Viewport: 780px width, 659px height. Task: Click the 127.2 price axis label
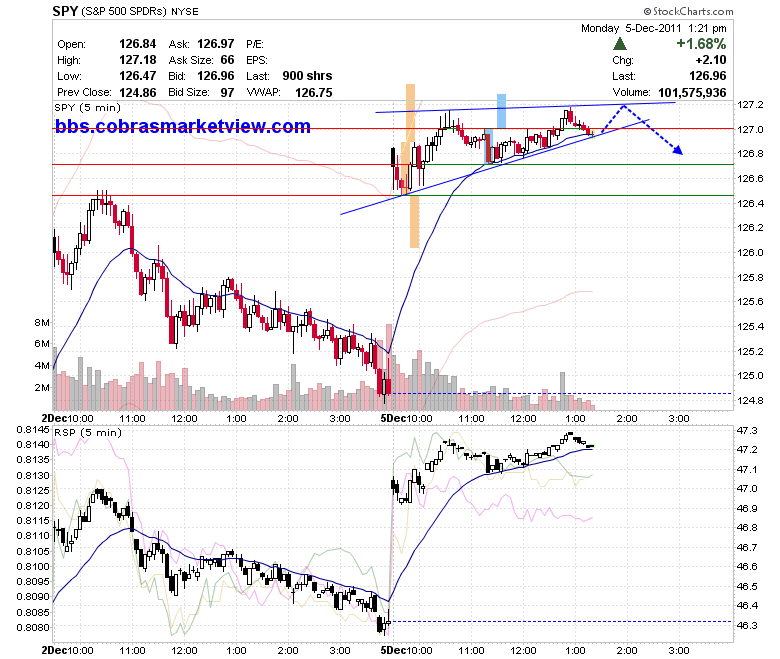pos(750,104)
